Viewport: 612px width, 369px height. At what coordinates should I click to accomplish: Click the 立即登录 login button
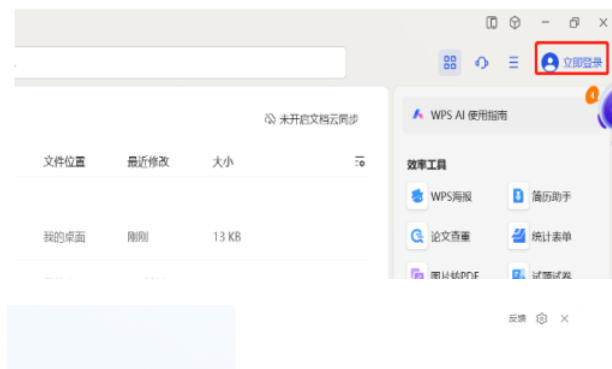click(572, 62)
